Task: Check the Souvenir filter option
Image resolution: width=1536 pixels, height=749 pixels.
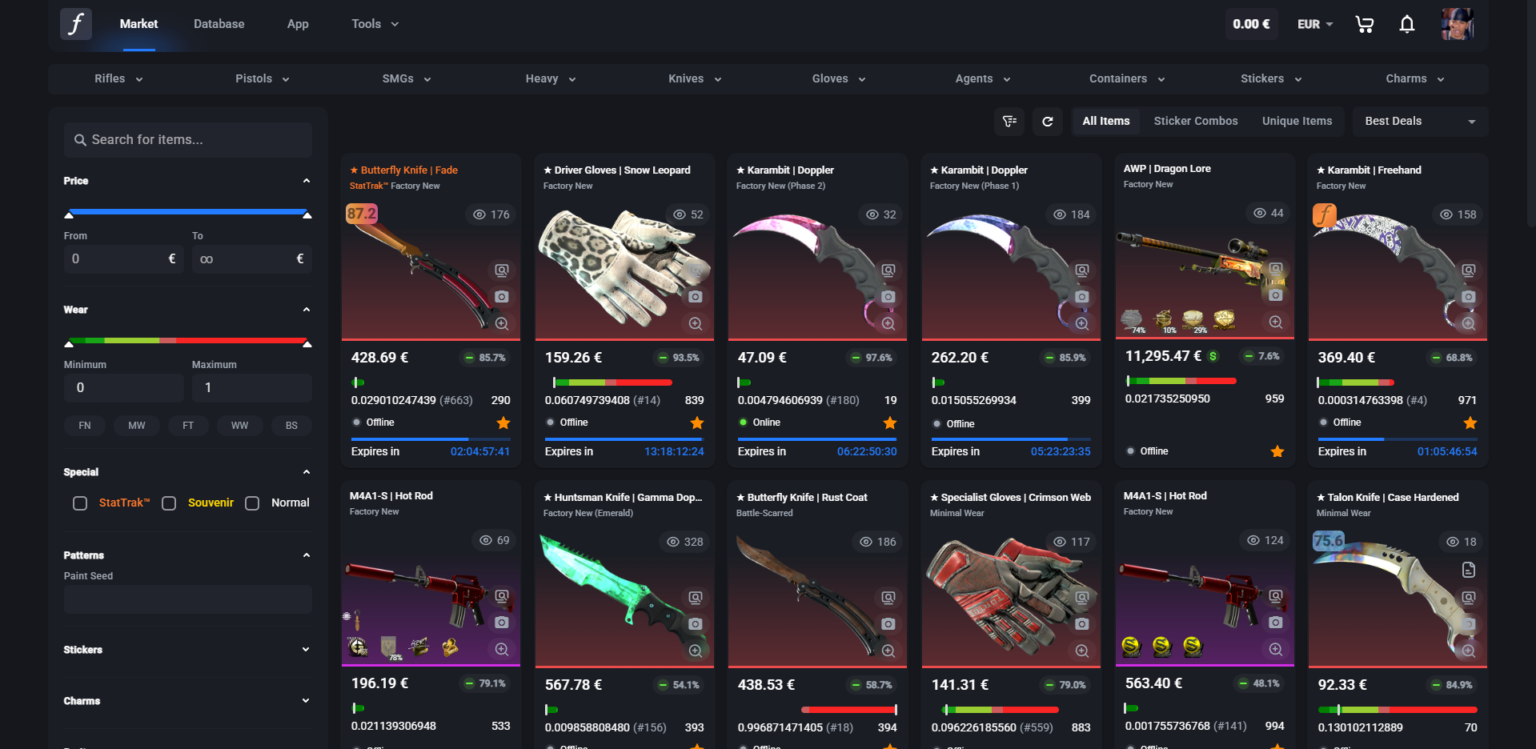Action: tap(169, 503)
